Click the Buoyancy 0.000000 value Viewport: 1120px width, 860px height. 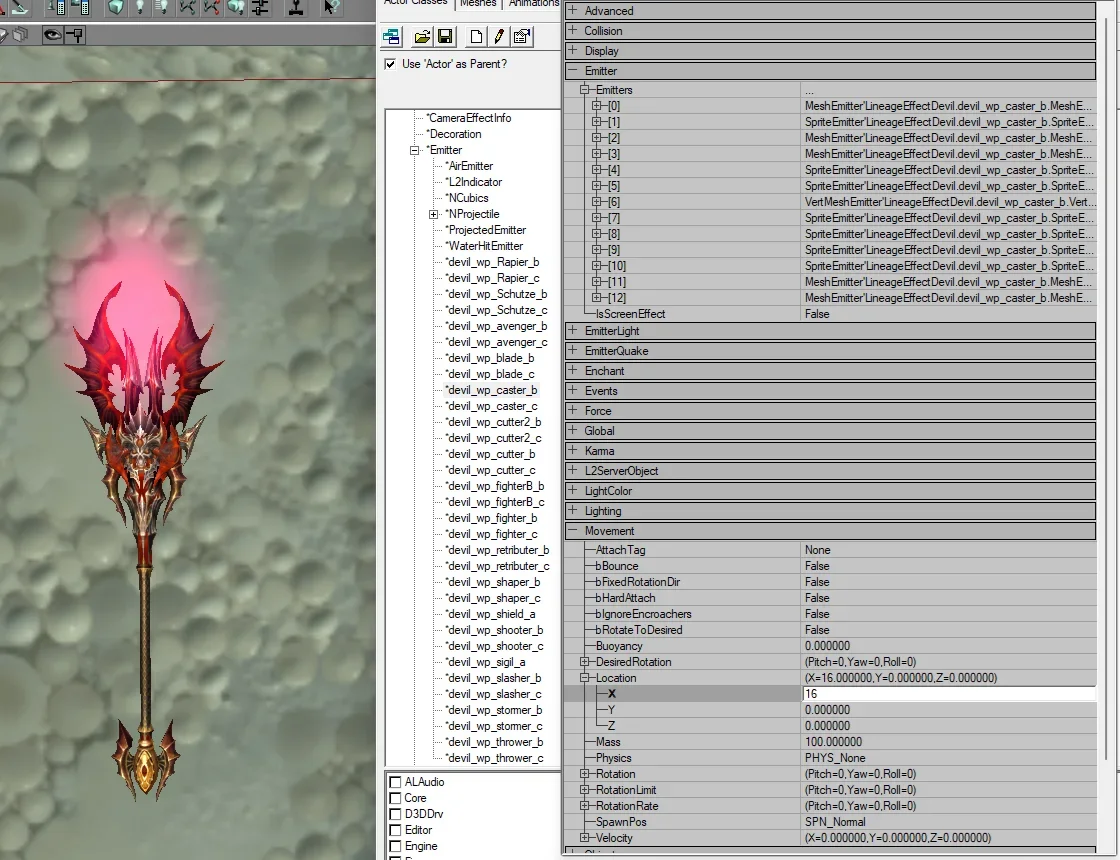pos(827,646)
